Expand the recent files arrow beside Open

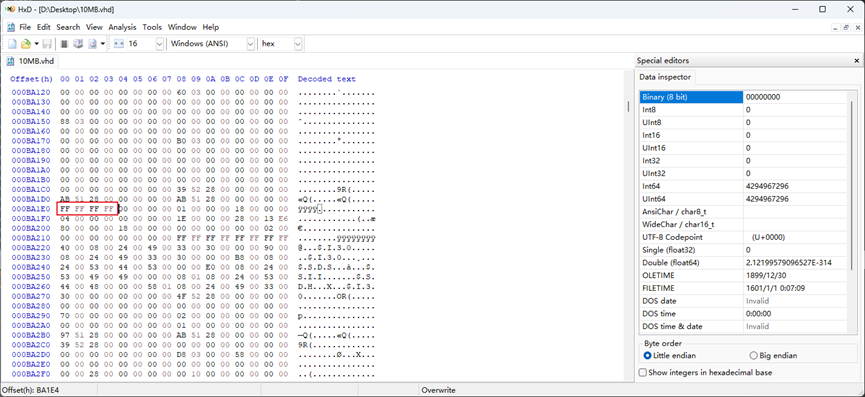point(36,44)
